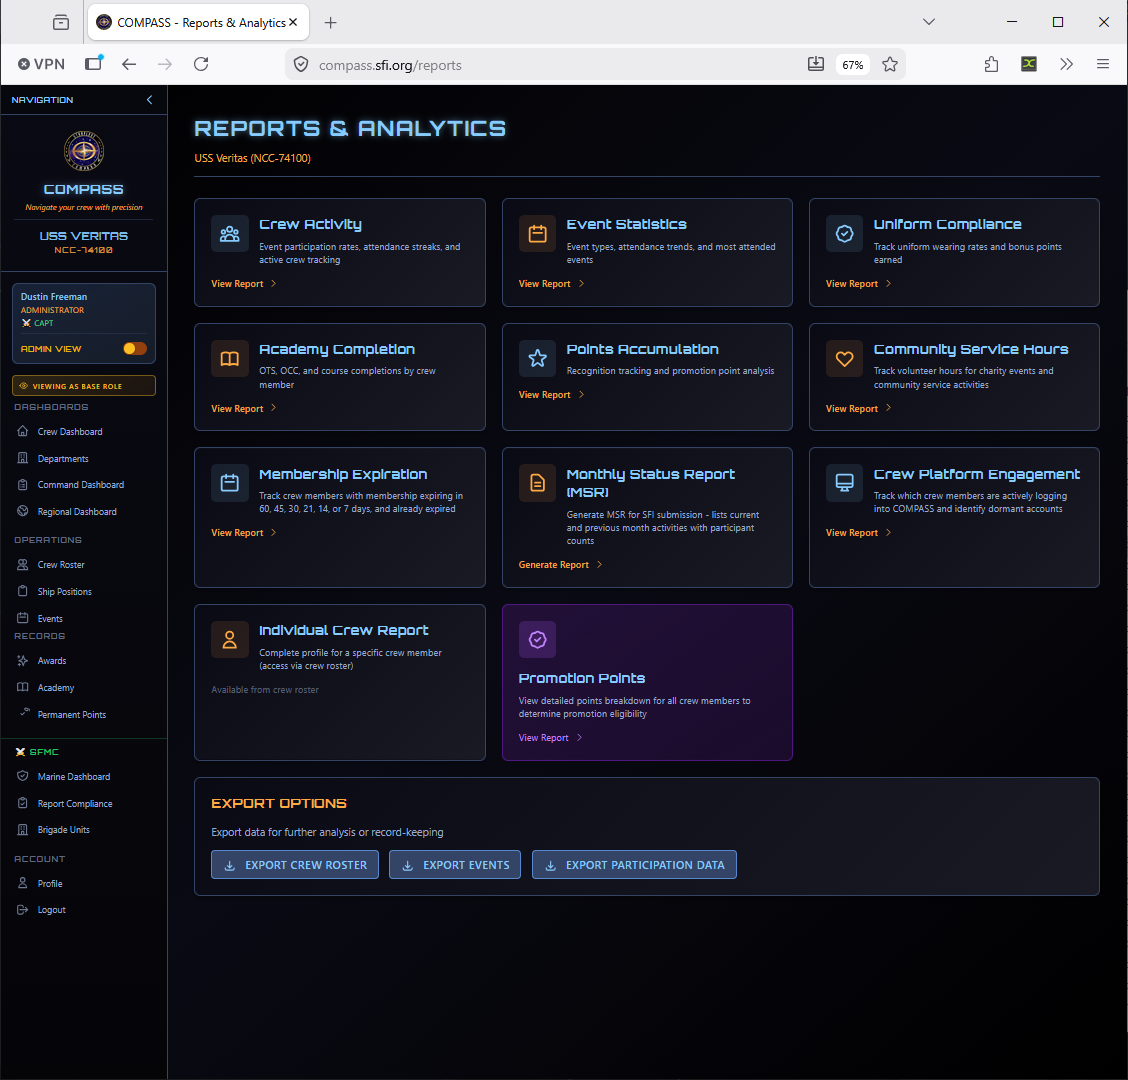1128x1080 pixels.
Task: Open Crew Dashboard in sidebar
Action: coord(70,432)
